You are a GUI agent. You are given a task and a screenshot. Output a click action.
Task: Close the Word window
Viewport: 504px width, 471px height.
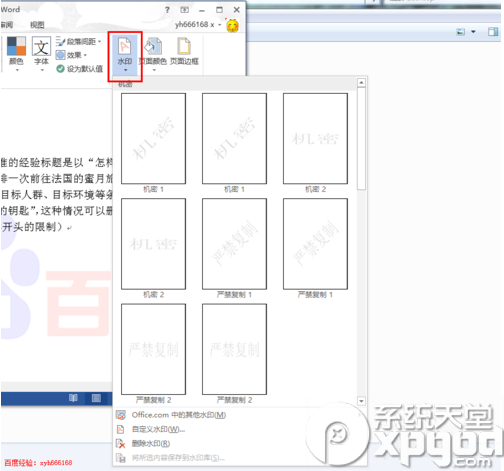pyautogui.click(x=237, y=10)
